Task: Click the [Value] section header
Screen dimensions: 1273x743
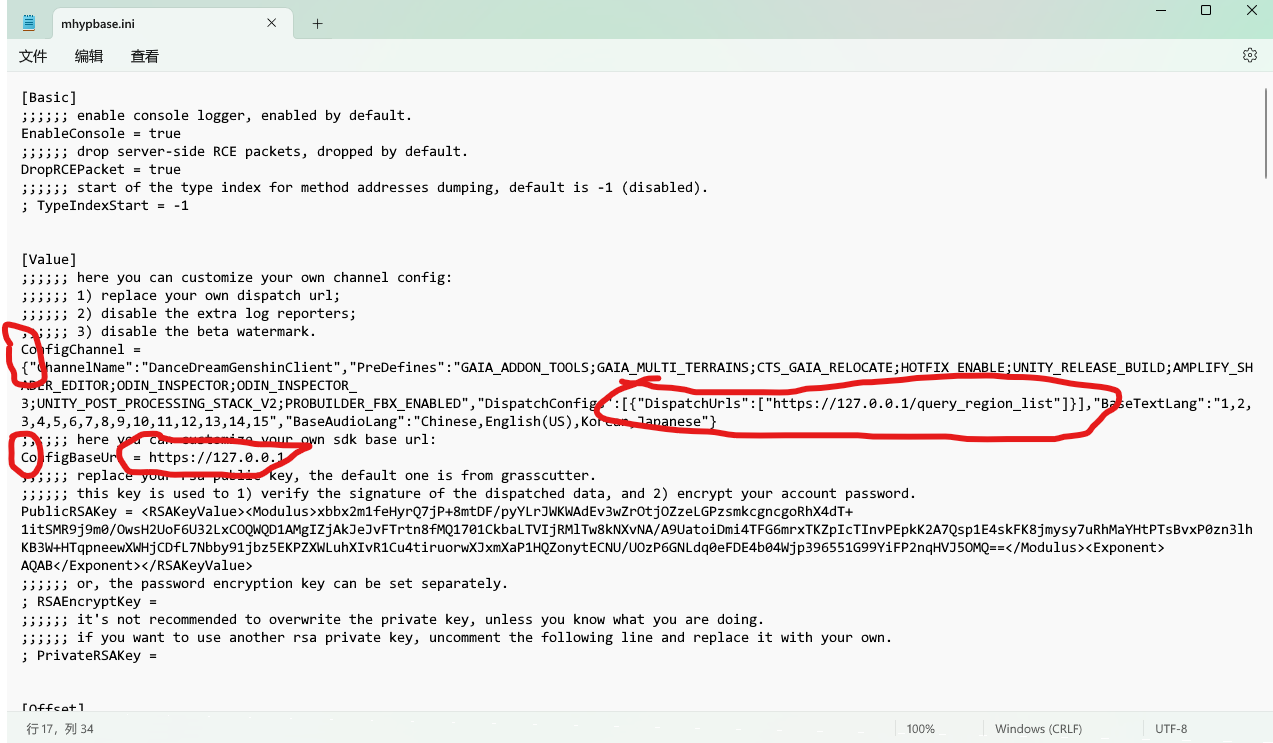Action: click(x=49, y=260)
